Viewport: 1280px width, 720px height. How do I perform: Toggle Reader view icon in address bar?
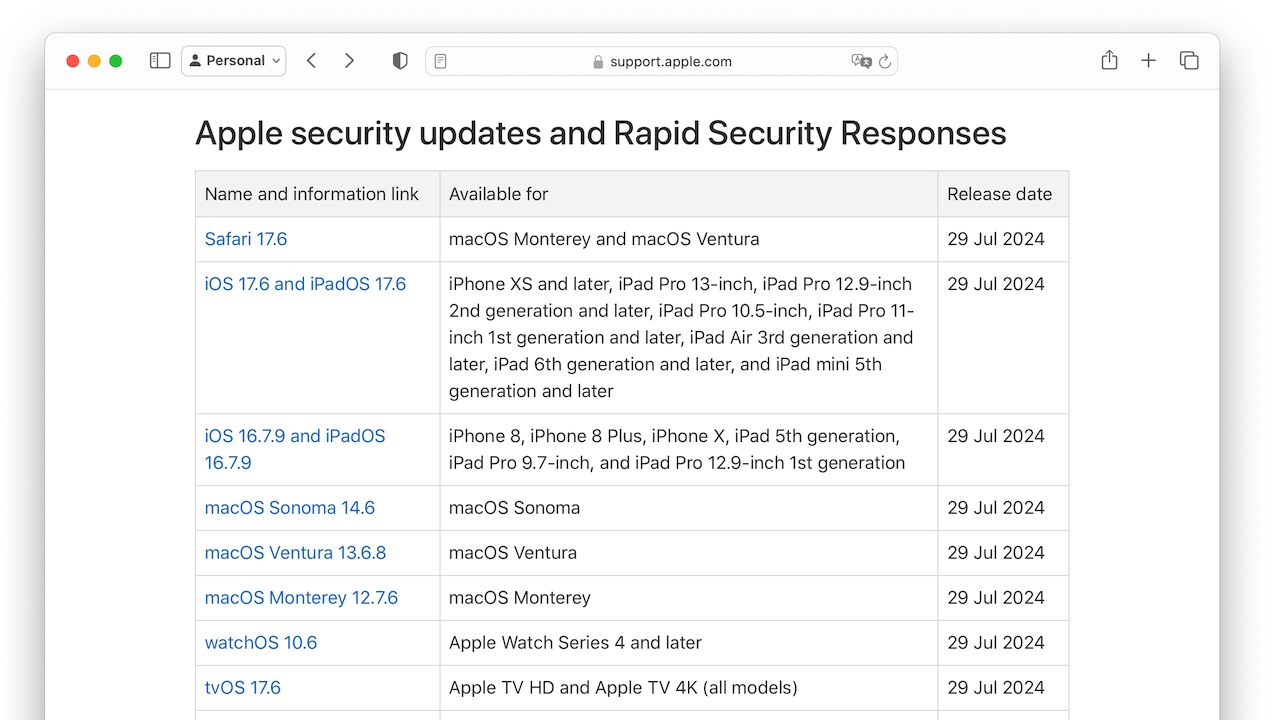click(x=440, y=61)
